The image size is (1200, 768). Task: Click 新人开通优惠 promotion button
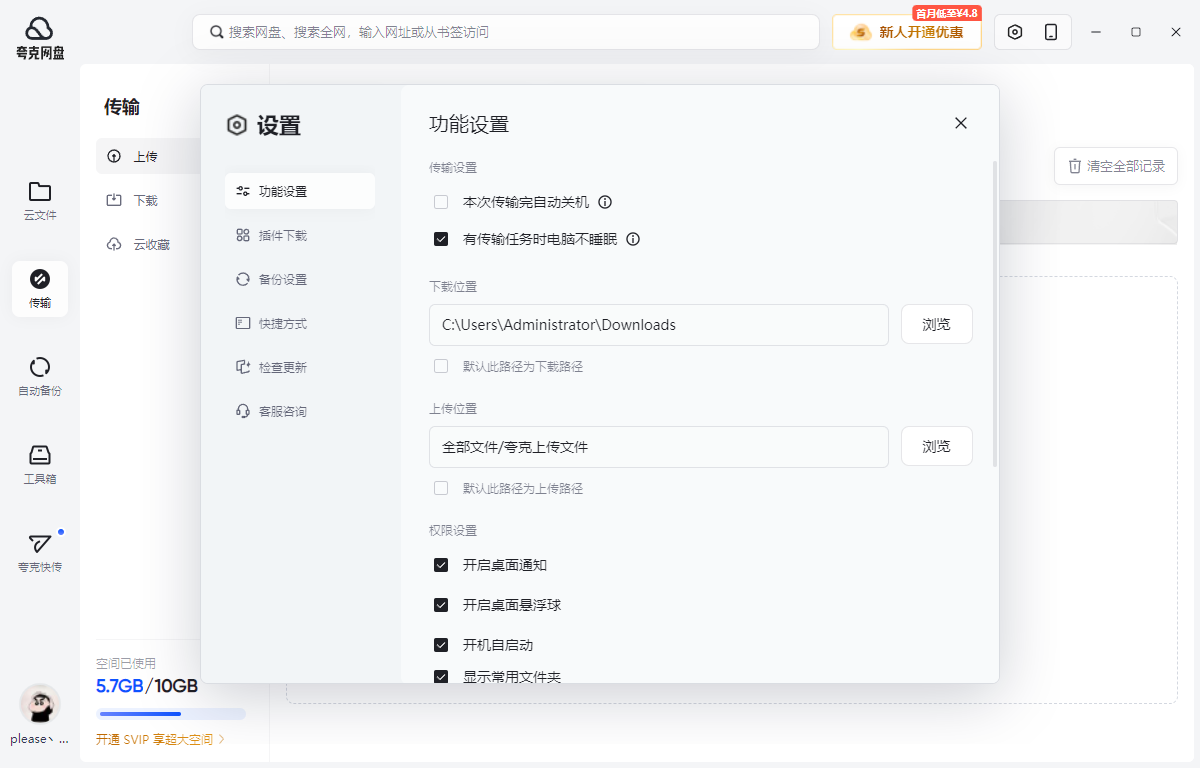pyautogui.click(x=907, y=32)
